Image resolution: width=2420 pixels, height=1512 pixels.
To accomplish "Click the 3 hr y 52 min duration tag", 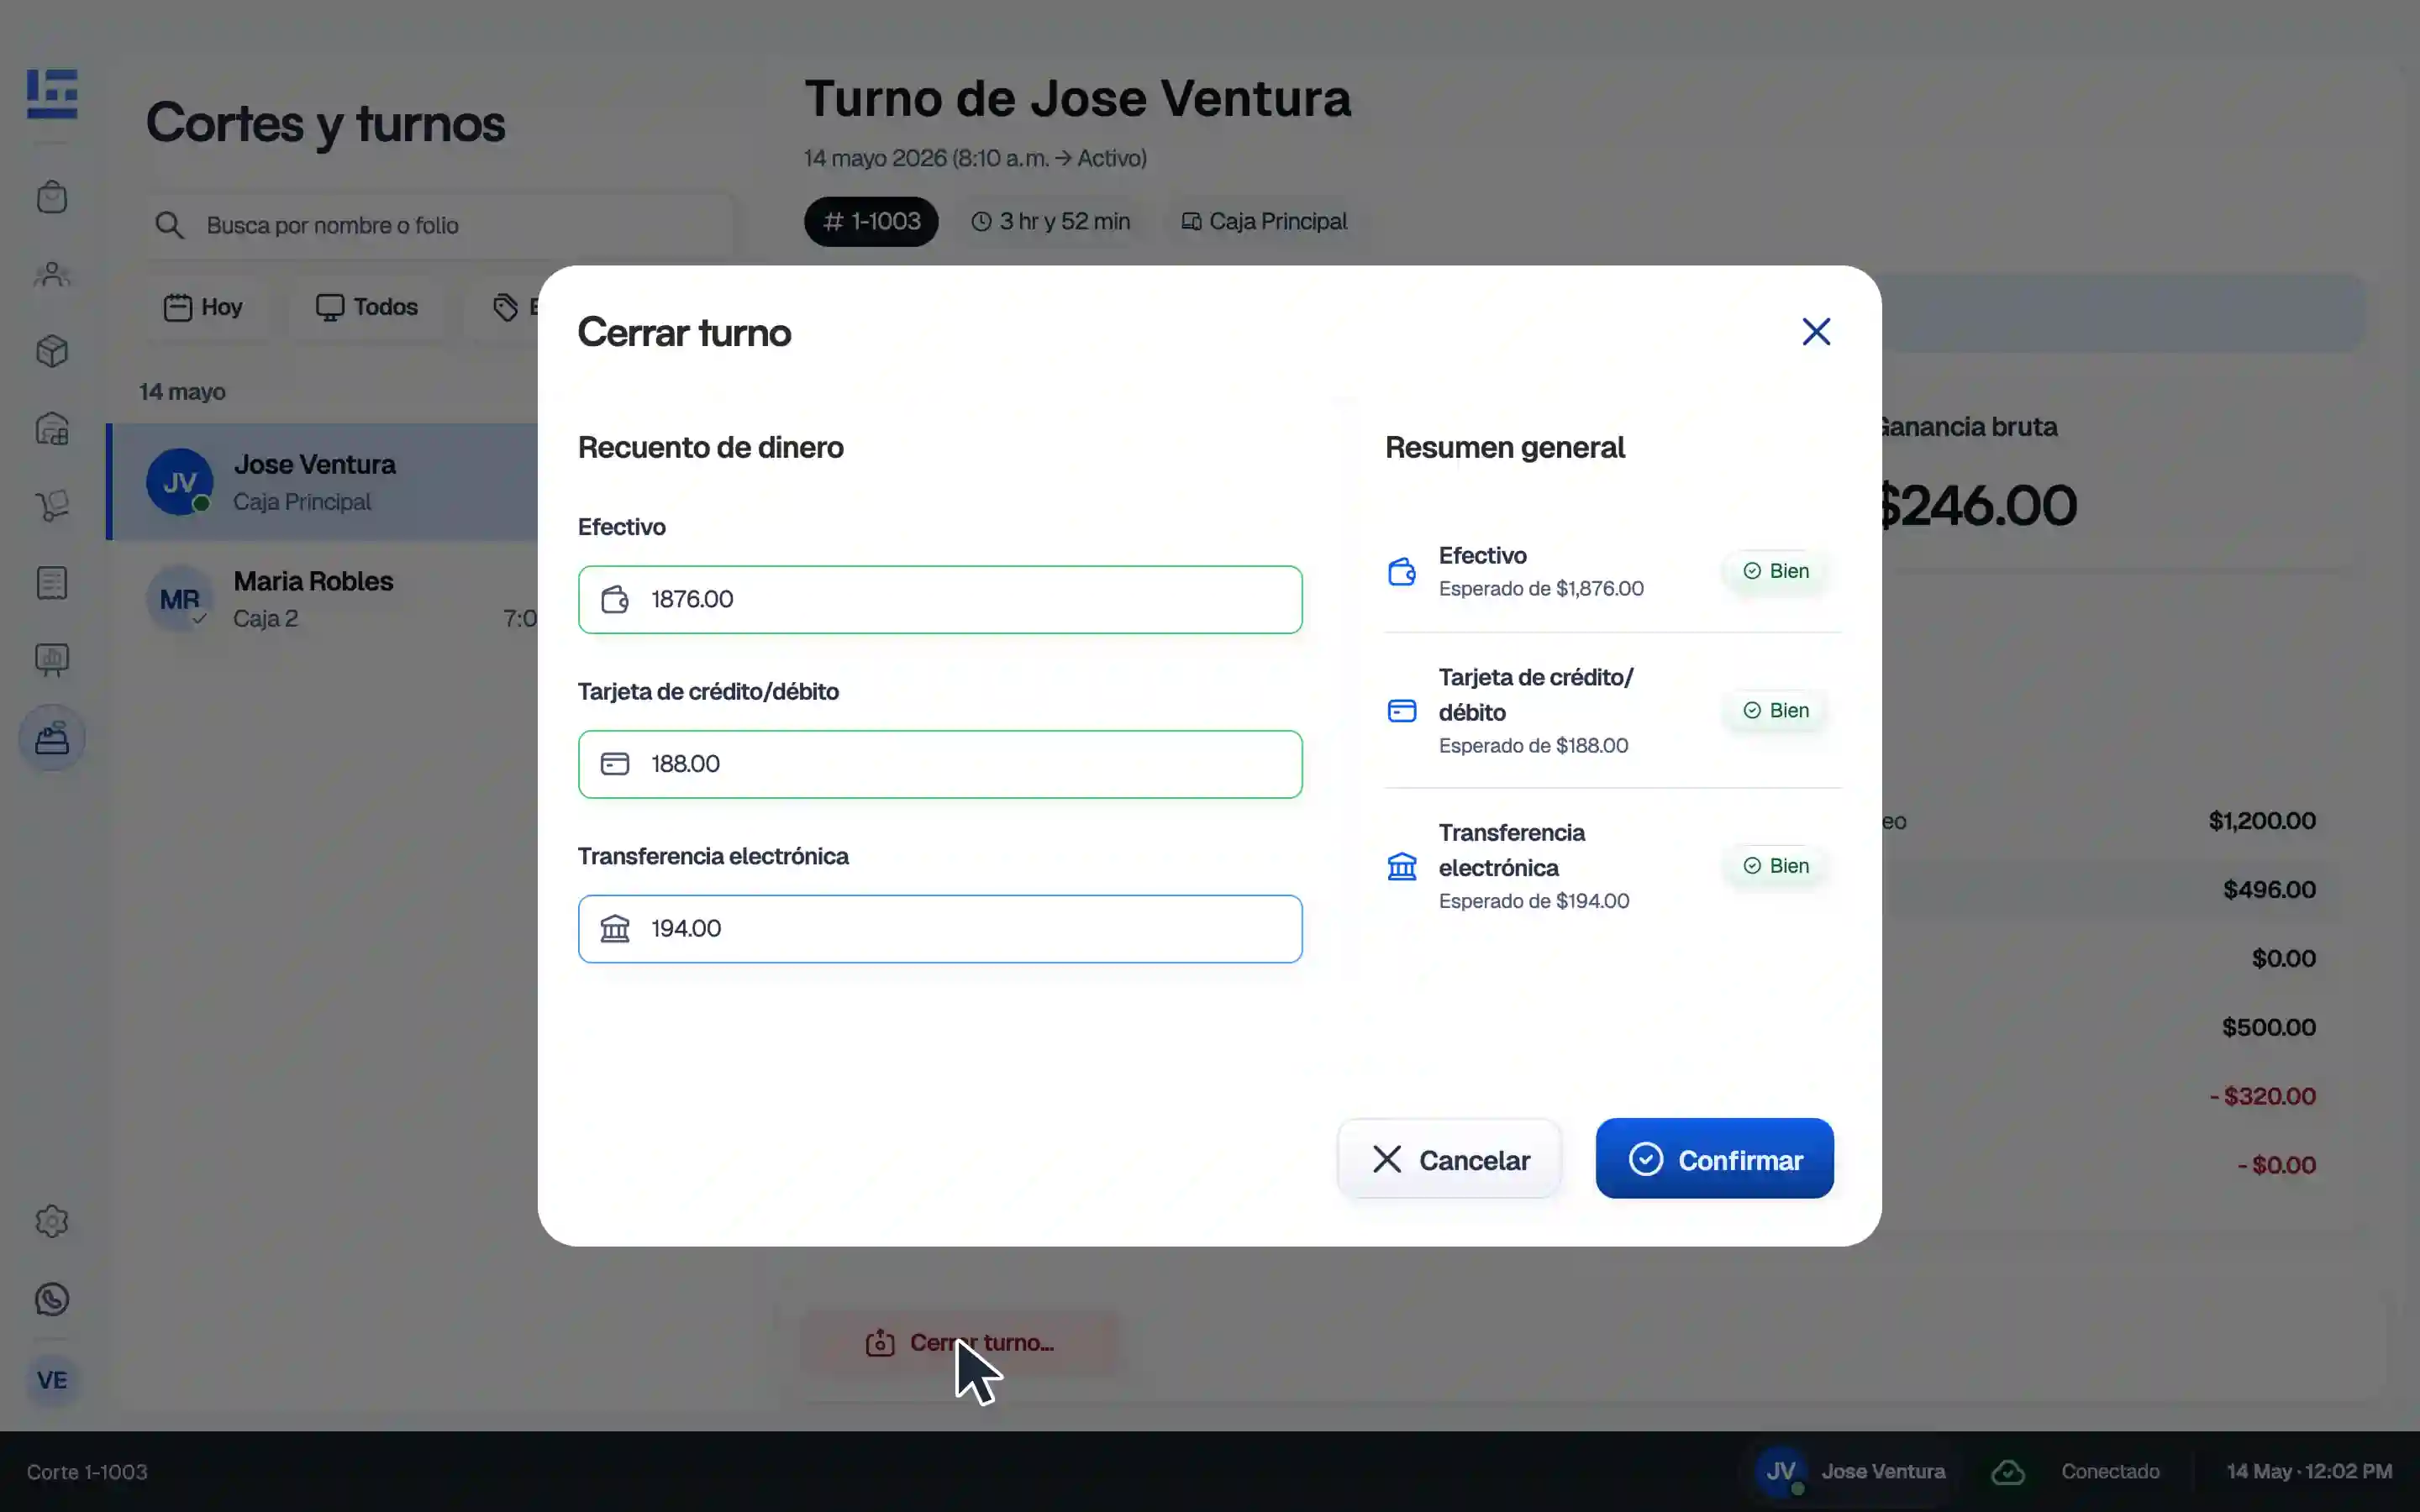I will pyautogui.click(x=1050, y=222).
